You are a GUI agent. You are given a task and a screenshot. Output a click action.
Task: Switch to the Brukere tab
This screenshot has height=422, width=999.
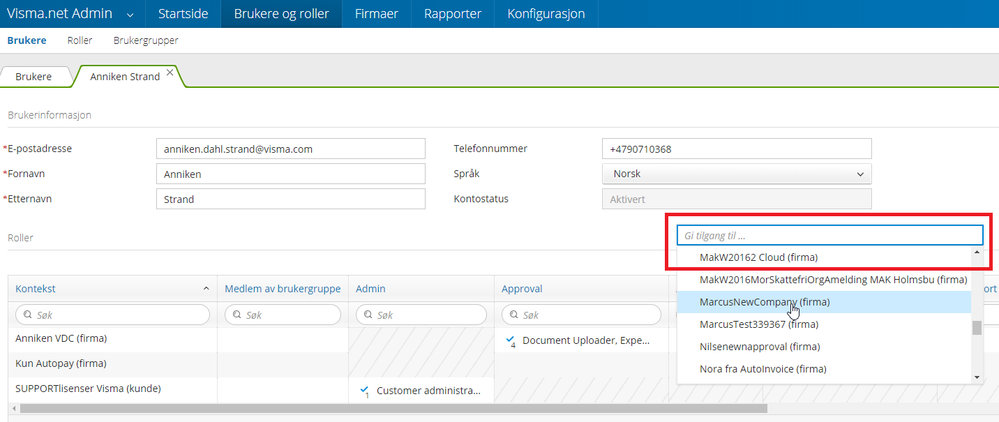coord(34,76)
